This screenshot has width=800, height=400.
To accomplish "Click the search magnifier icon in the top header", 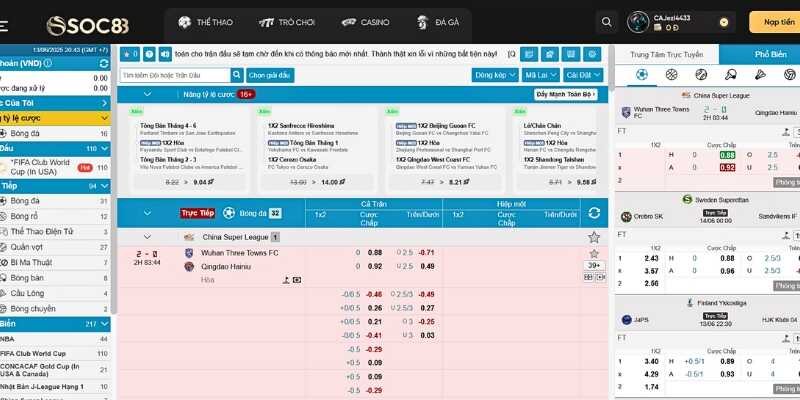I will [606, 21].
